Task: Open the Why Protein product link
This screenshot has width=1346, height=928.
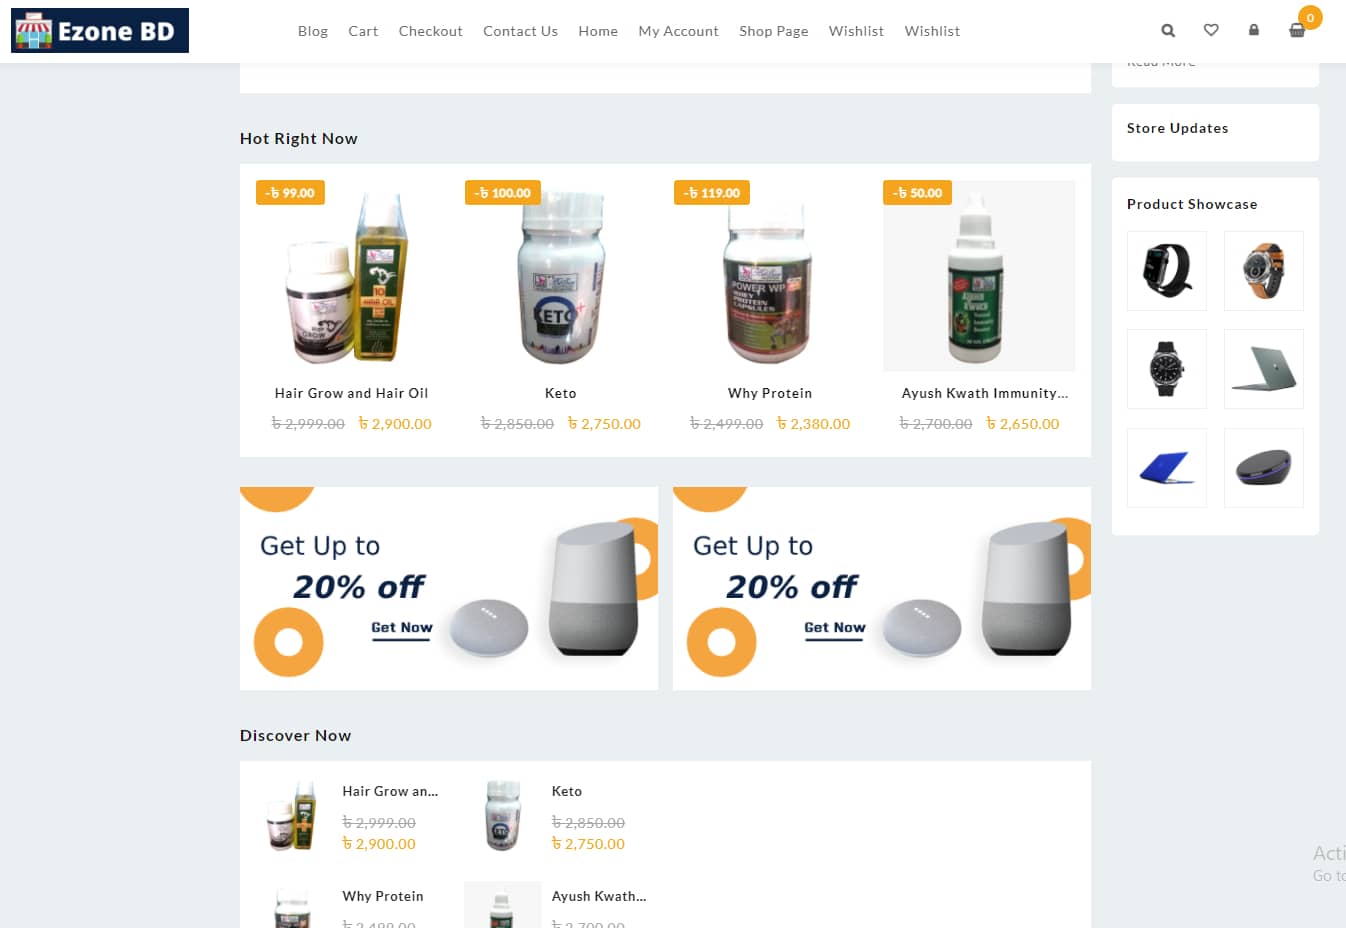Action: (x=770, y=393)
